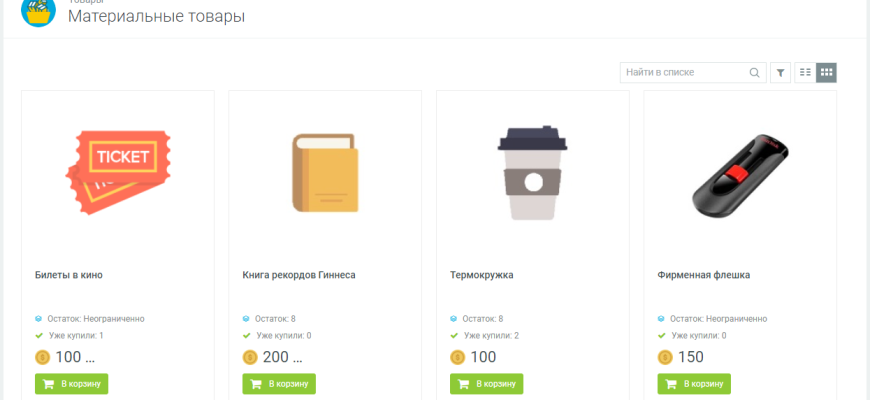Click the thermo mug product image
The height and width of the screenshot is (400, 870).
click(533, 172)
